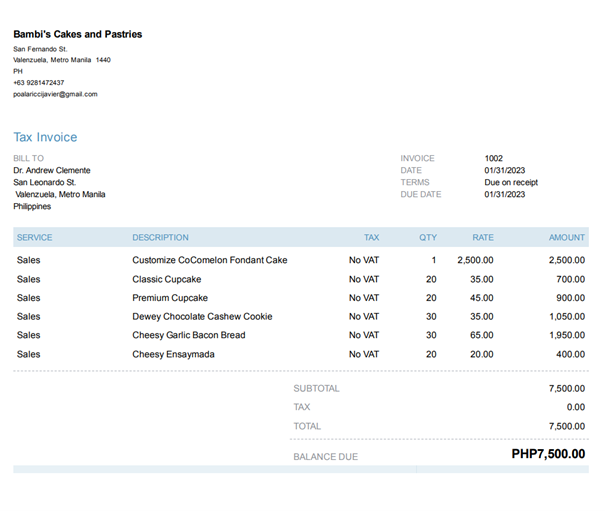Click the AMOUNT column header
This screenshot has height=511, width=605.
567,237
